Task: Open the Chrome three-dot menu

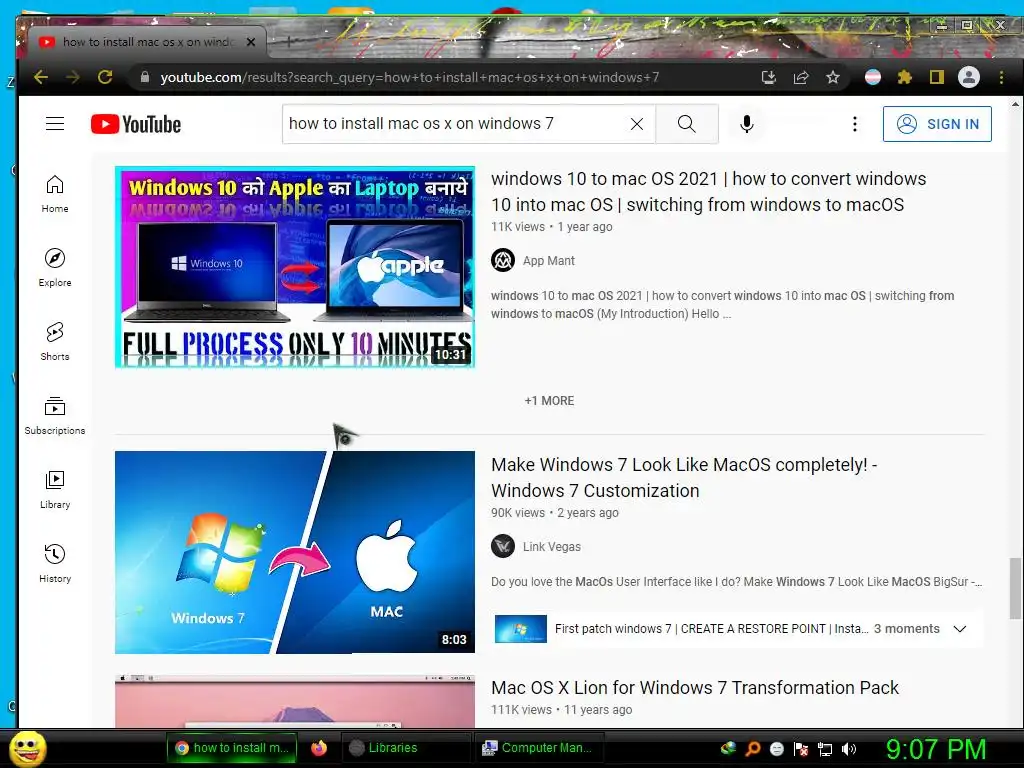Action: pyautogui.click(x=1001, y=78)
